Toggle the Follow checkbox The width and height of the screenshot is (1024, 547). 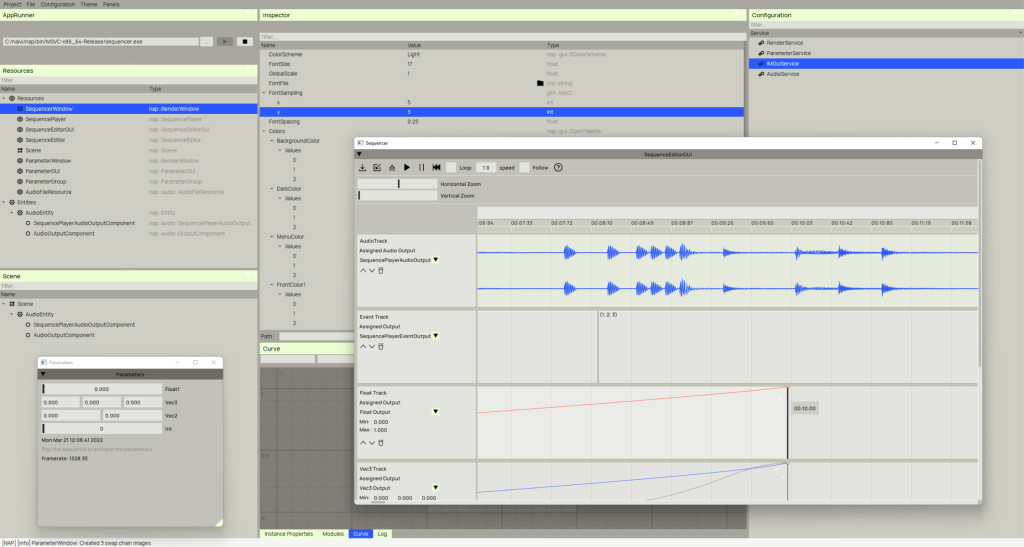(x=524, y=168)
